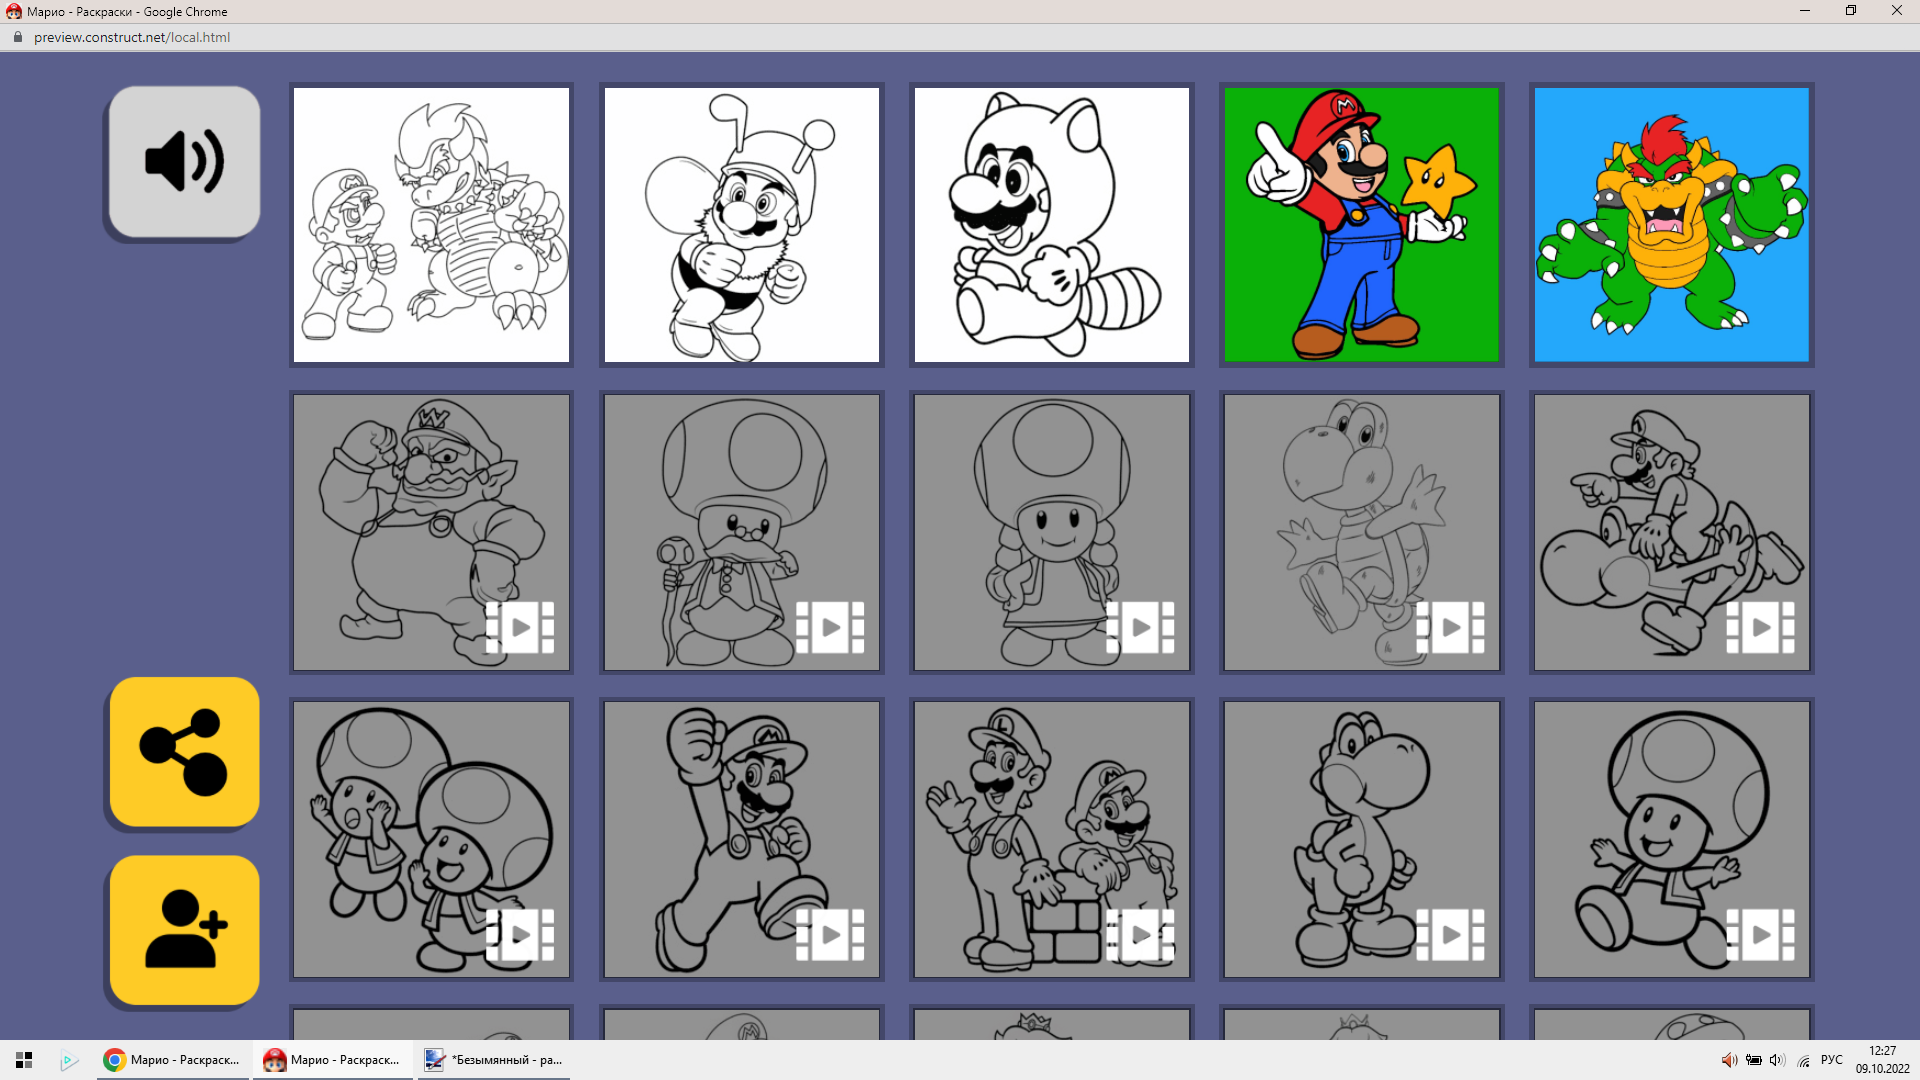
Task: Click video icon on jumping Mario picture
Action: coord(830,935)
